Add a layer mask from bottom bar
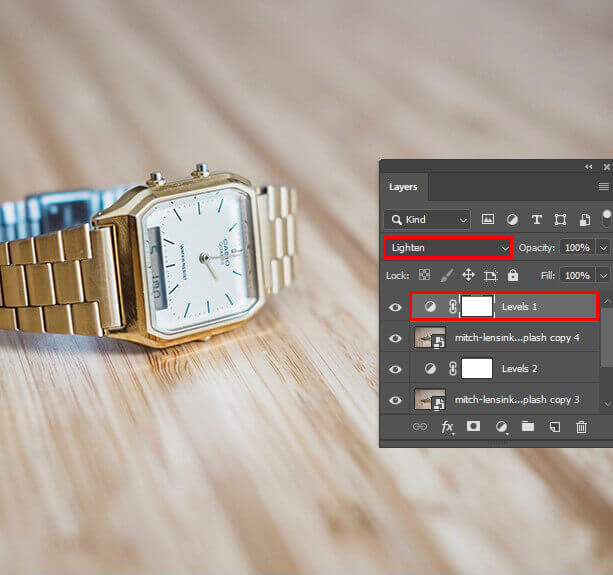The width and height of the screenshot is (613, 575). click(474, 427)
